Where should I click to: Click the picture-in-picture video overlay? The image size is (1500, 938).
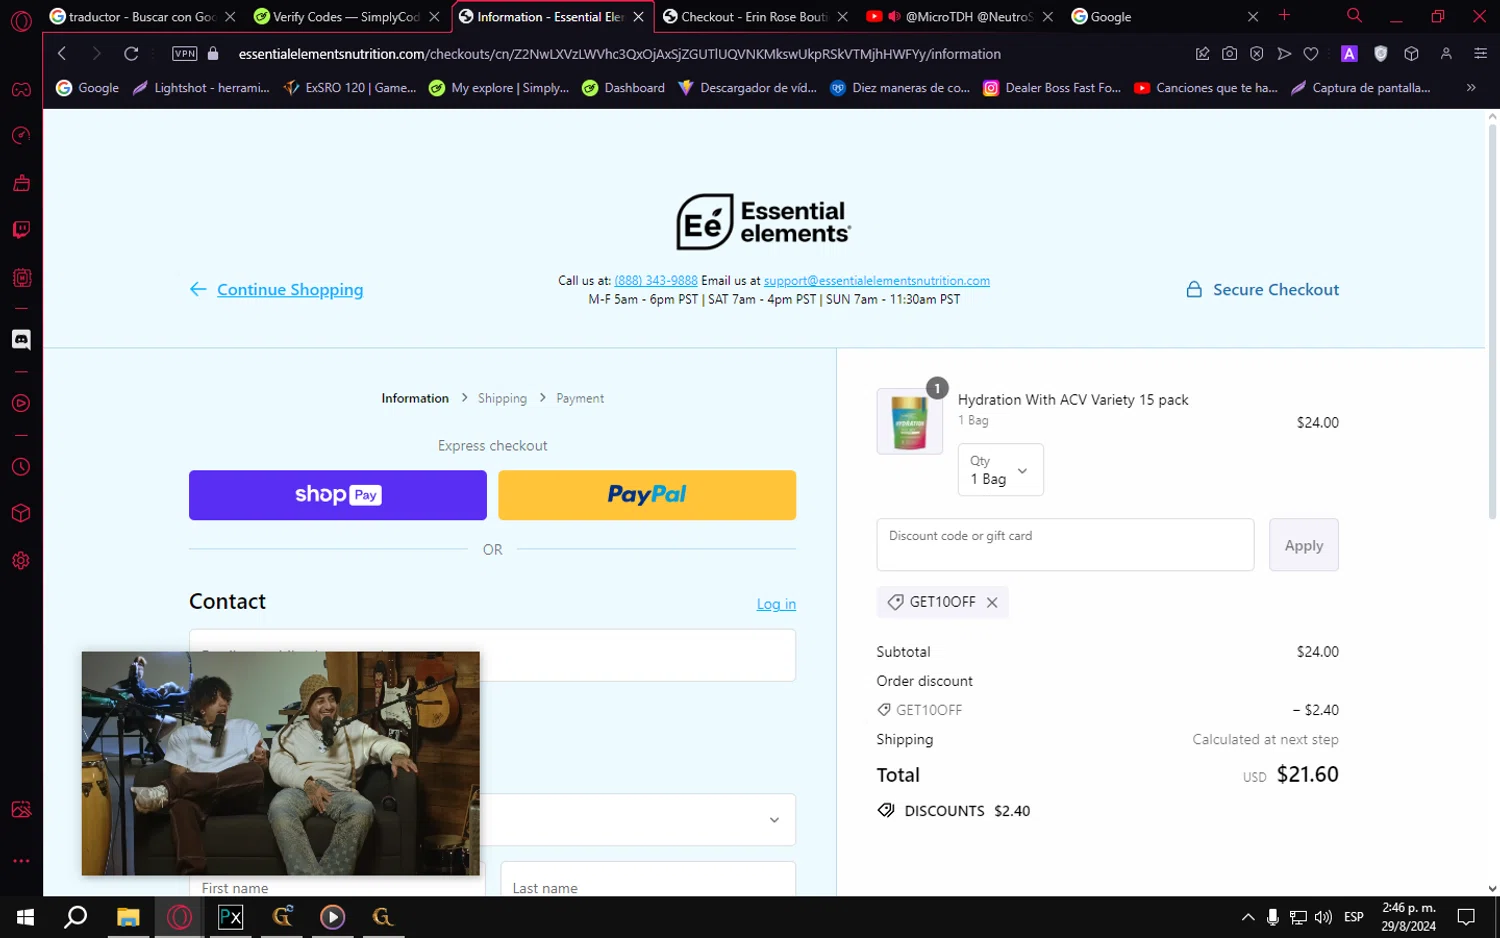[x=281, y=763]
